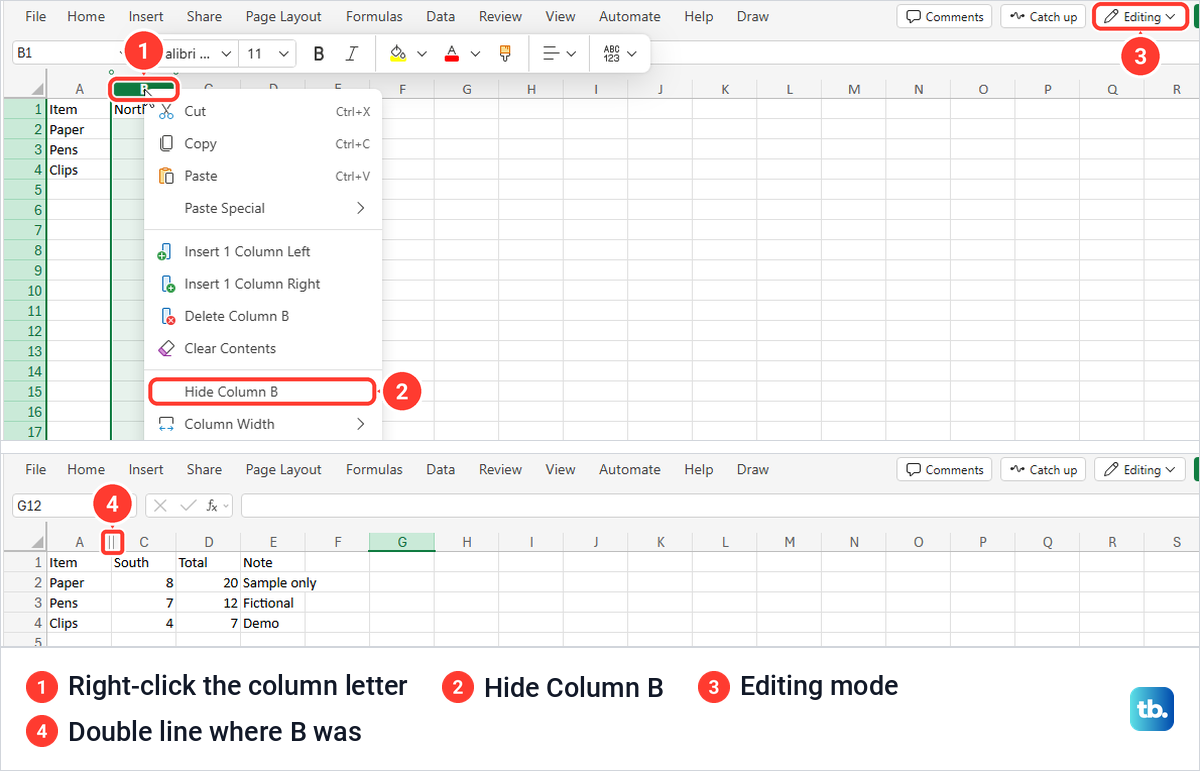Click the Cut scissors icon in context menu
1200x771 pixels.
tap(166, 112)
